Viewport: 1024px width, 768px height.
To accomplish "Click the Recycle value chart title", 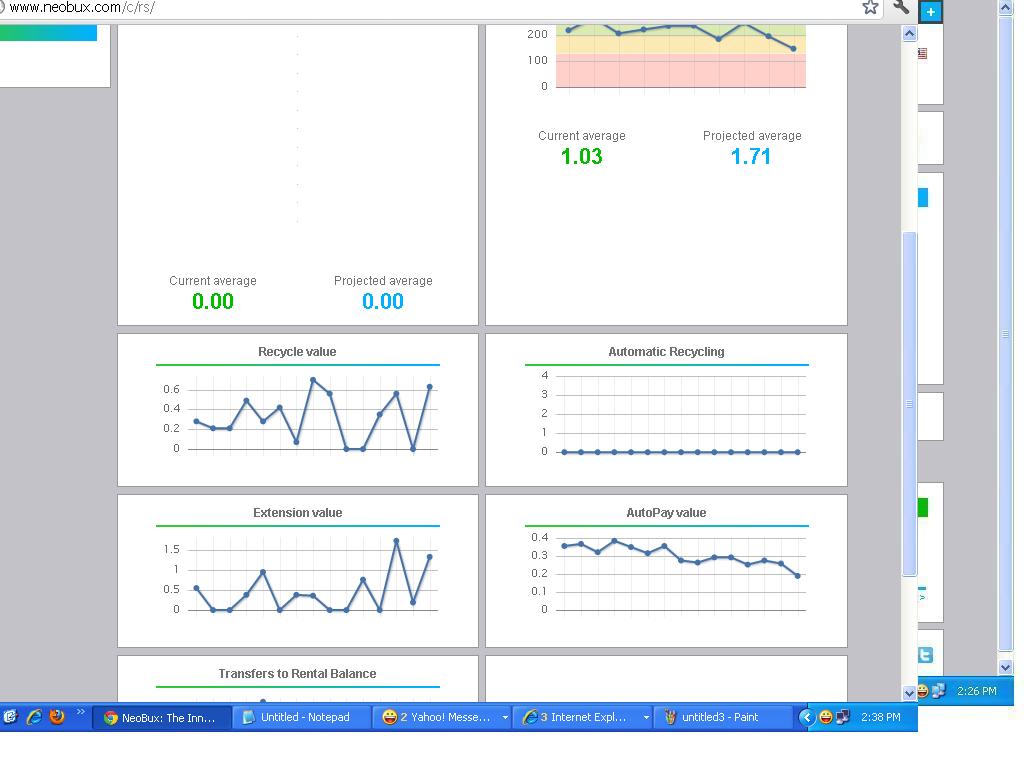I will (x=297, y=351).
